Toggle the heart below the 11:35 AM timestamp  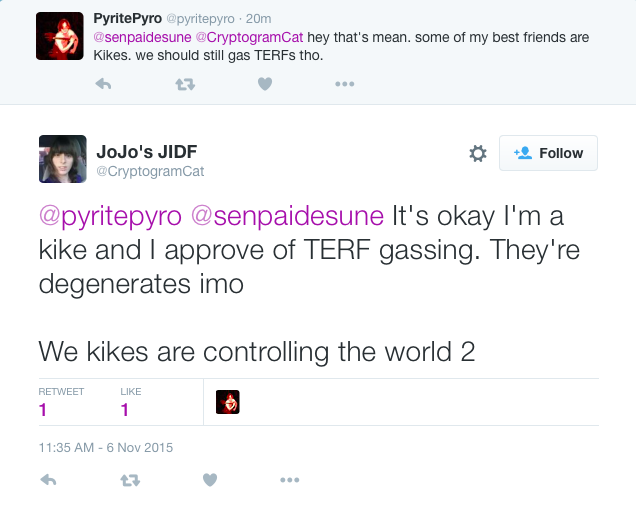point(209,480)
